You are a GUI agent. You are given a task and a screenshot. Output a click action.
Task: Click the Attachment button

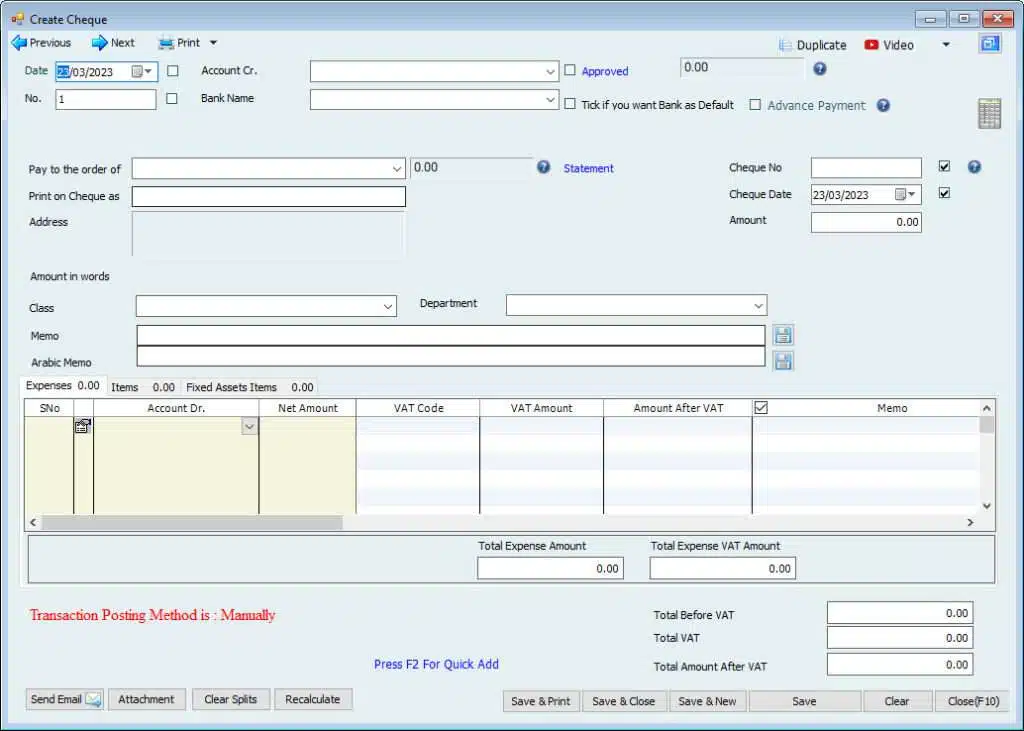(146, 699)
